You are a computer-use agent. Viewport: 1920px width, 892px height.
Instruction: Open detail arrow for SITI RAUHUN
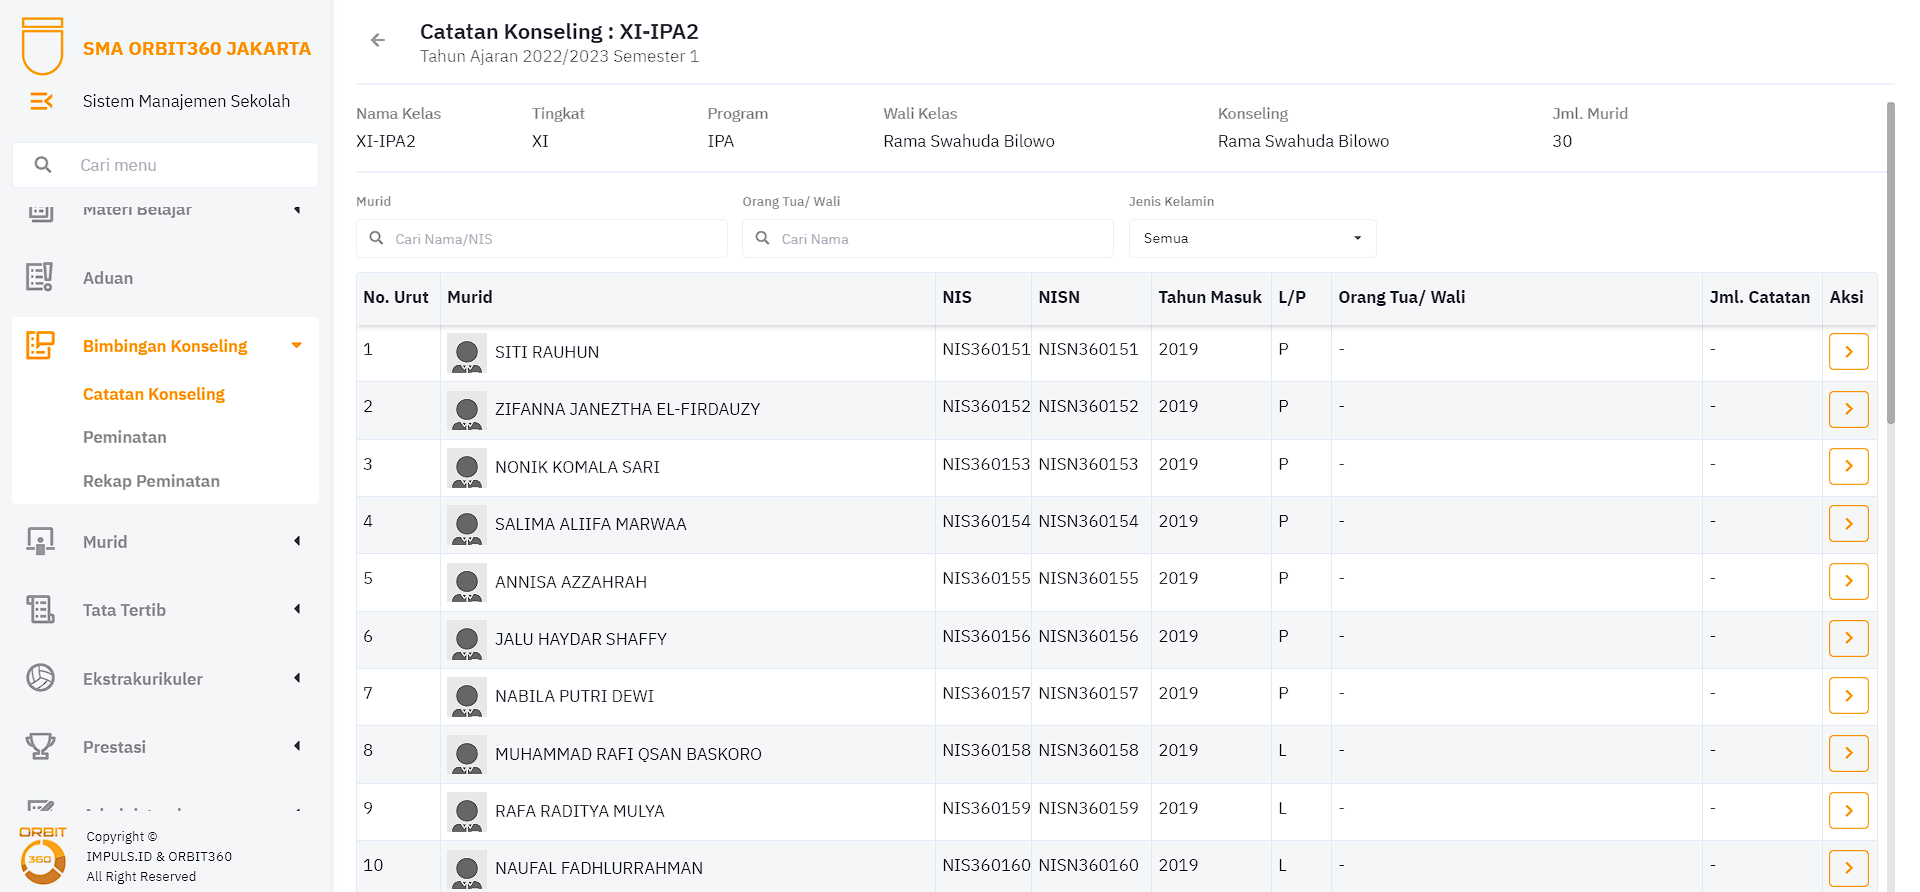[x=1848, y=352]
